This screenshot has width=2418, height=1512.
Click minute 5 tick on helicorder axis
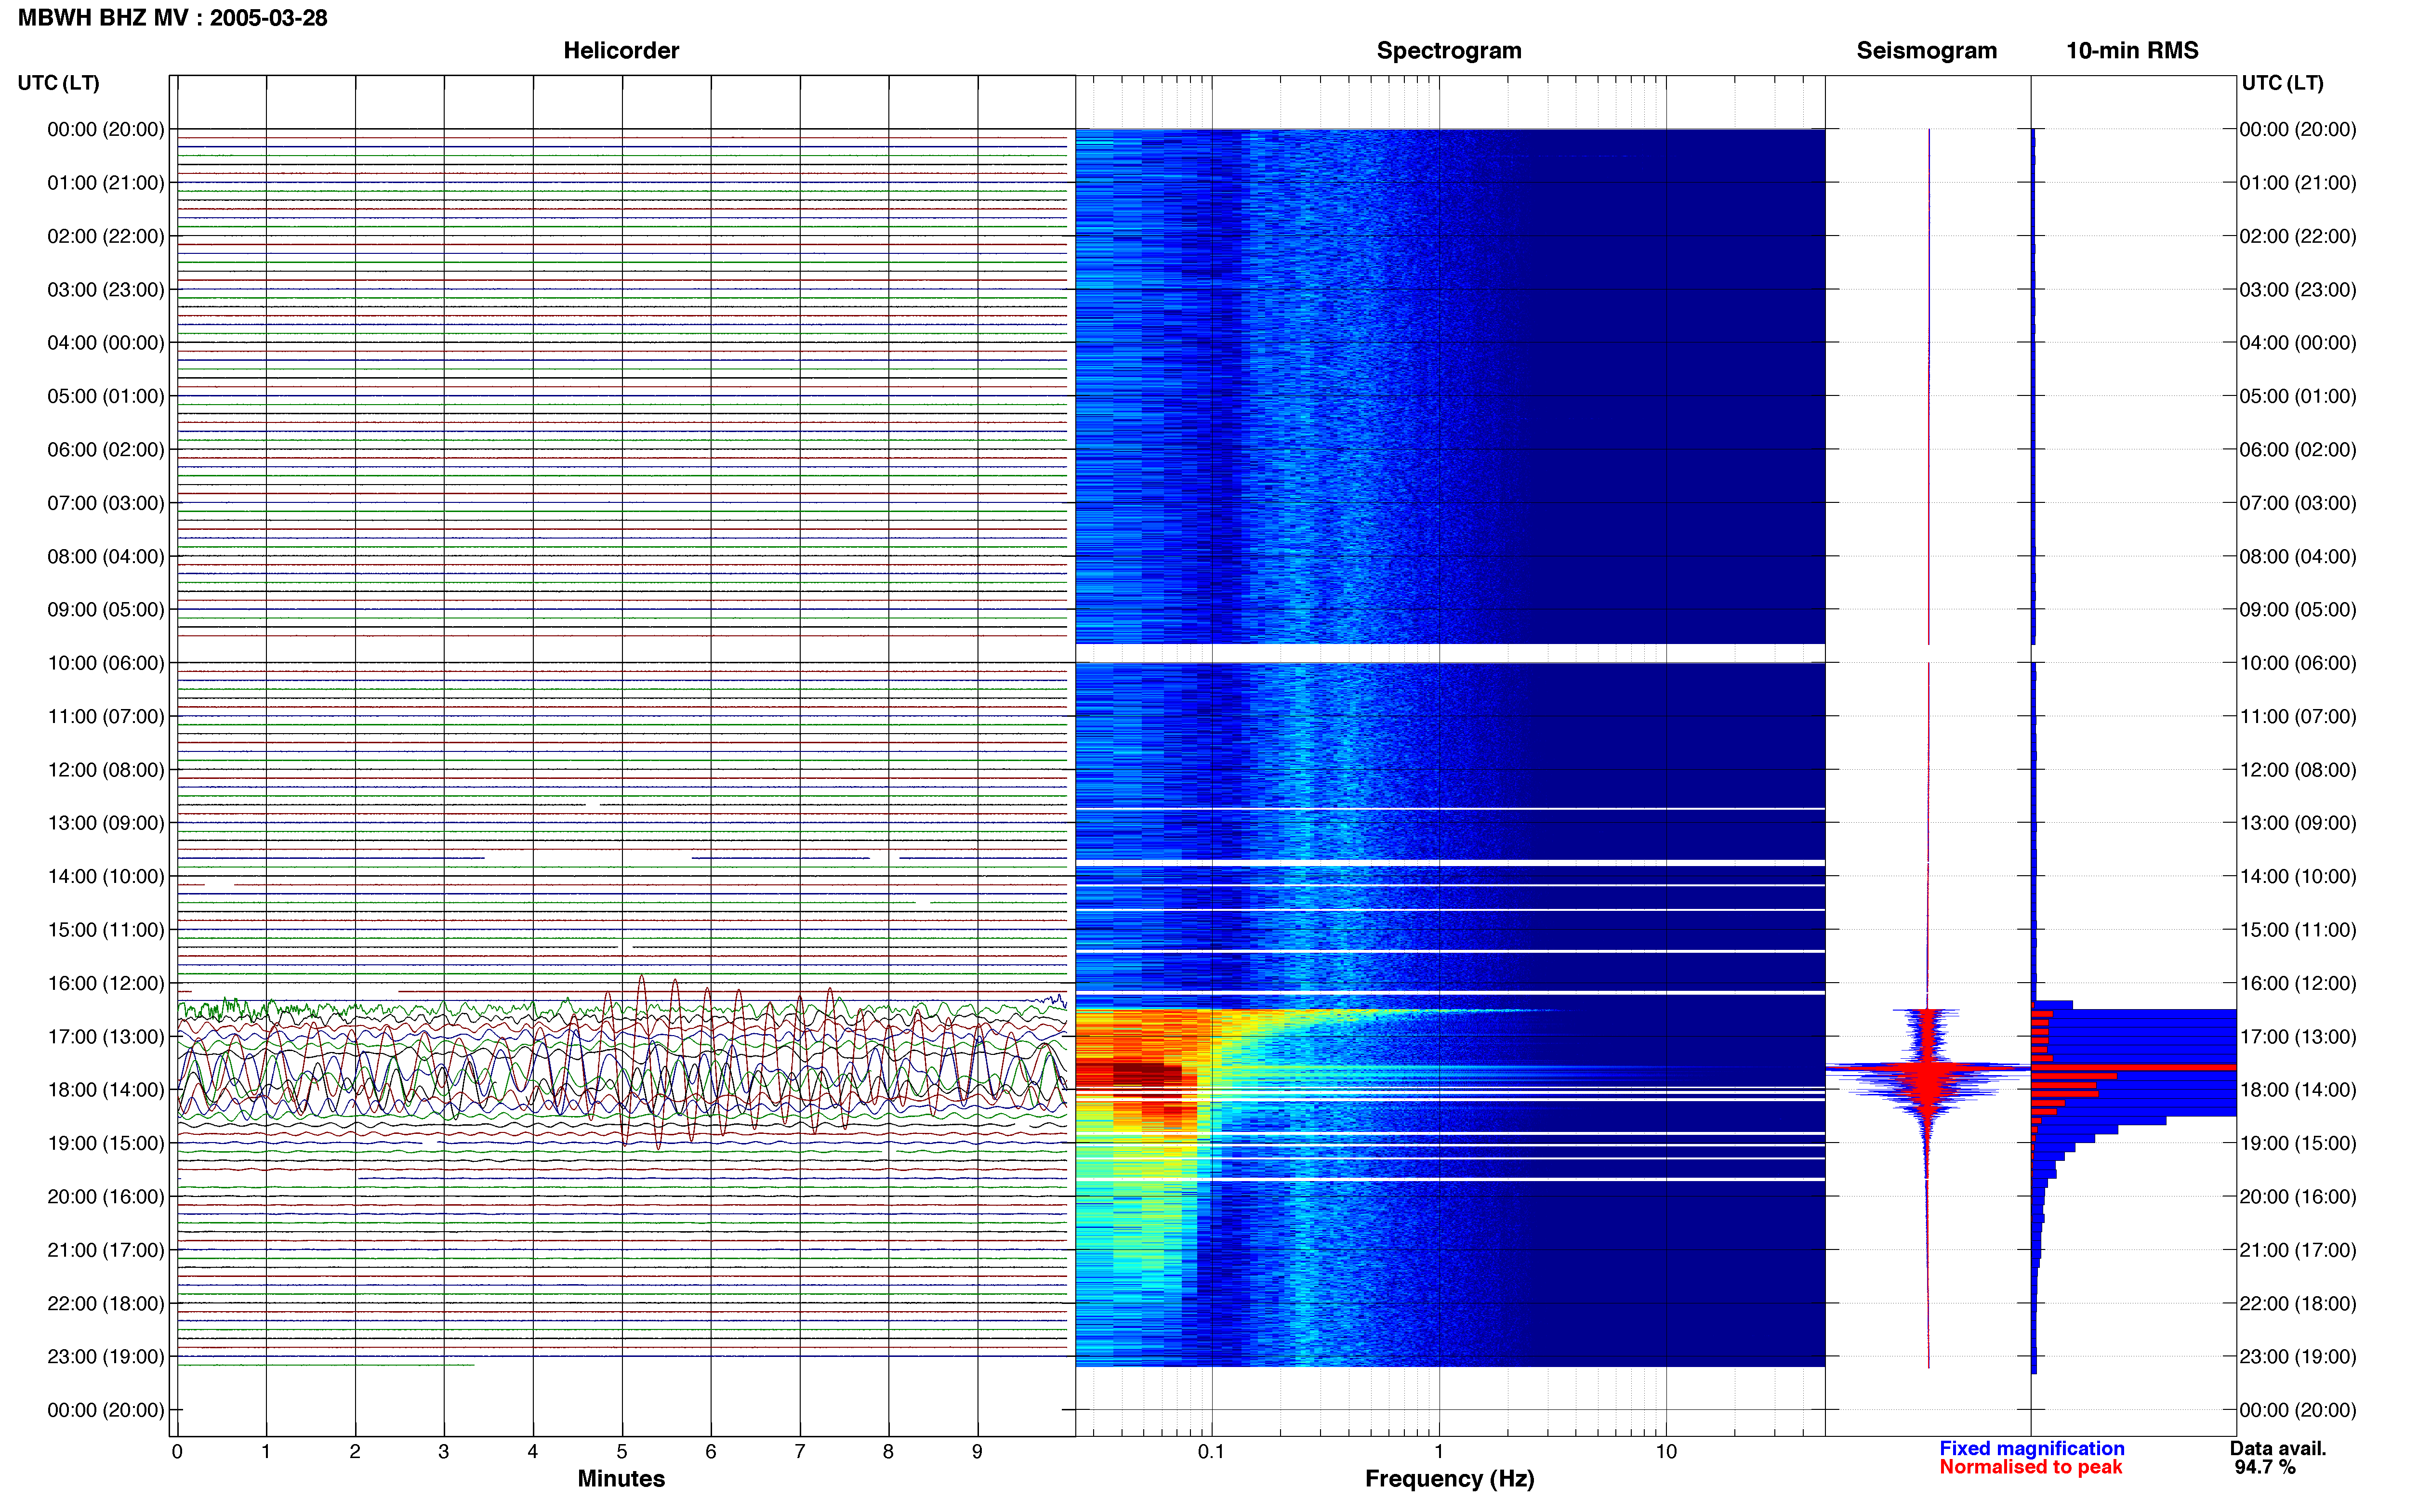(622, 1451)
